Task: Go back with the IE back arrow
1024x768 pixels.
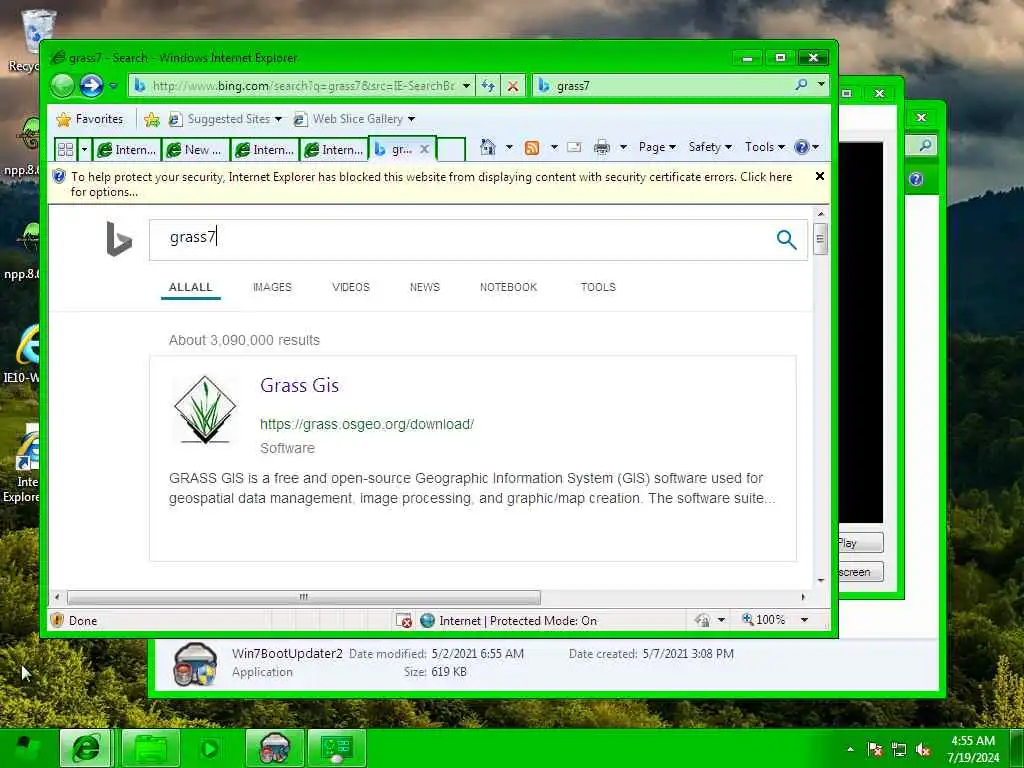Action: [63, 86]
